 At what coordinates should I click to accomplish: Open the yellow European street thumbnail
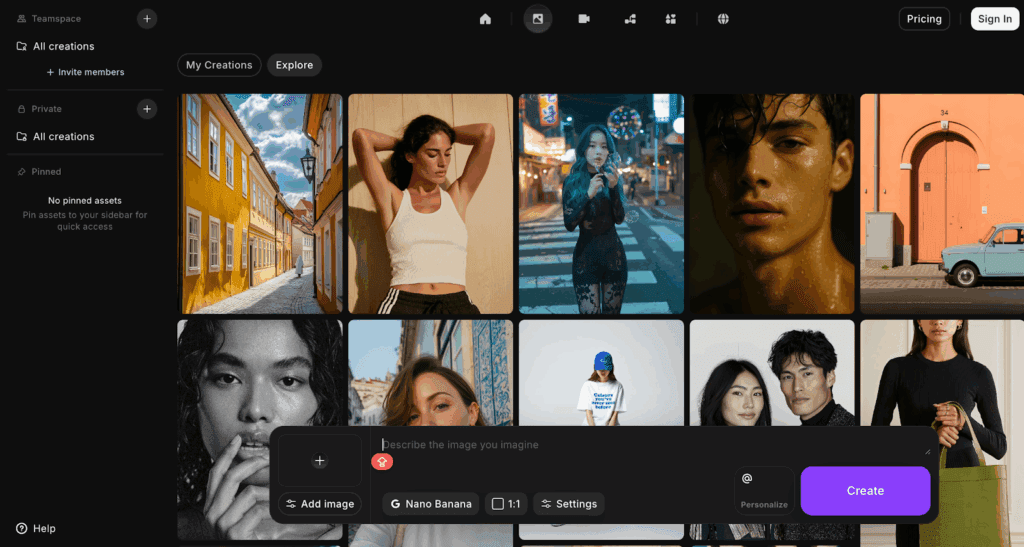pos(260,204)
